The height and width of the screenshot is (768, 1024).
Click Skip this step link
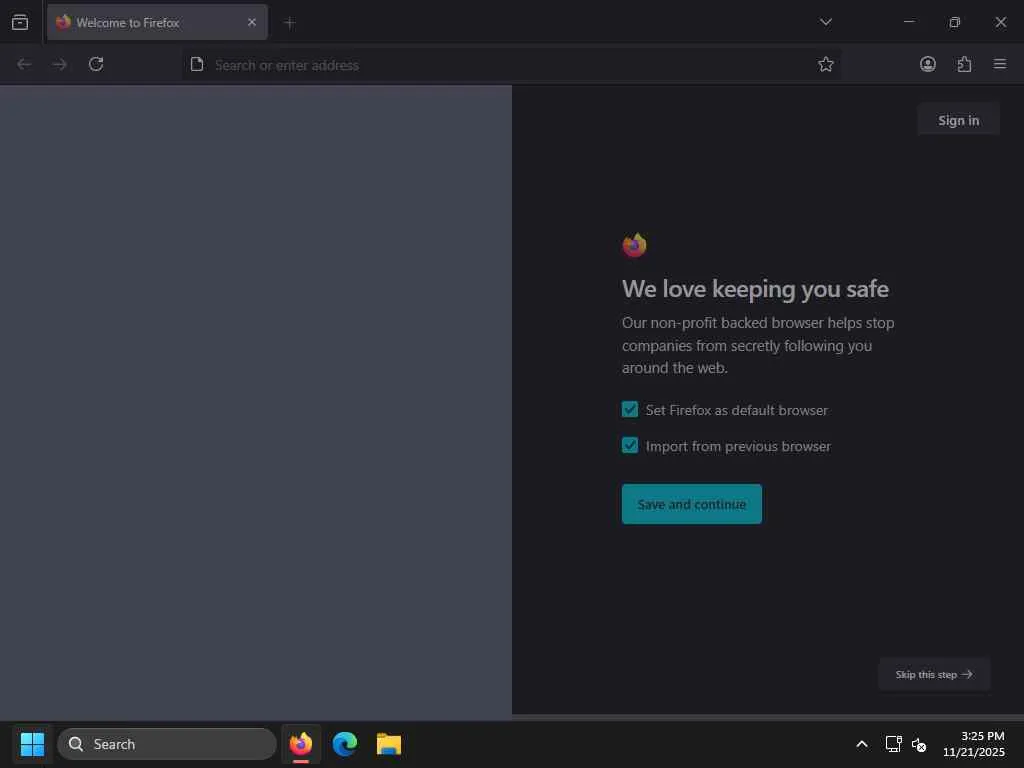(934, 675)
